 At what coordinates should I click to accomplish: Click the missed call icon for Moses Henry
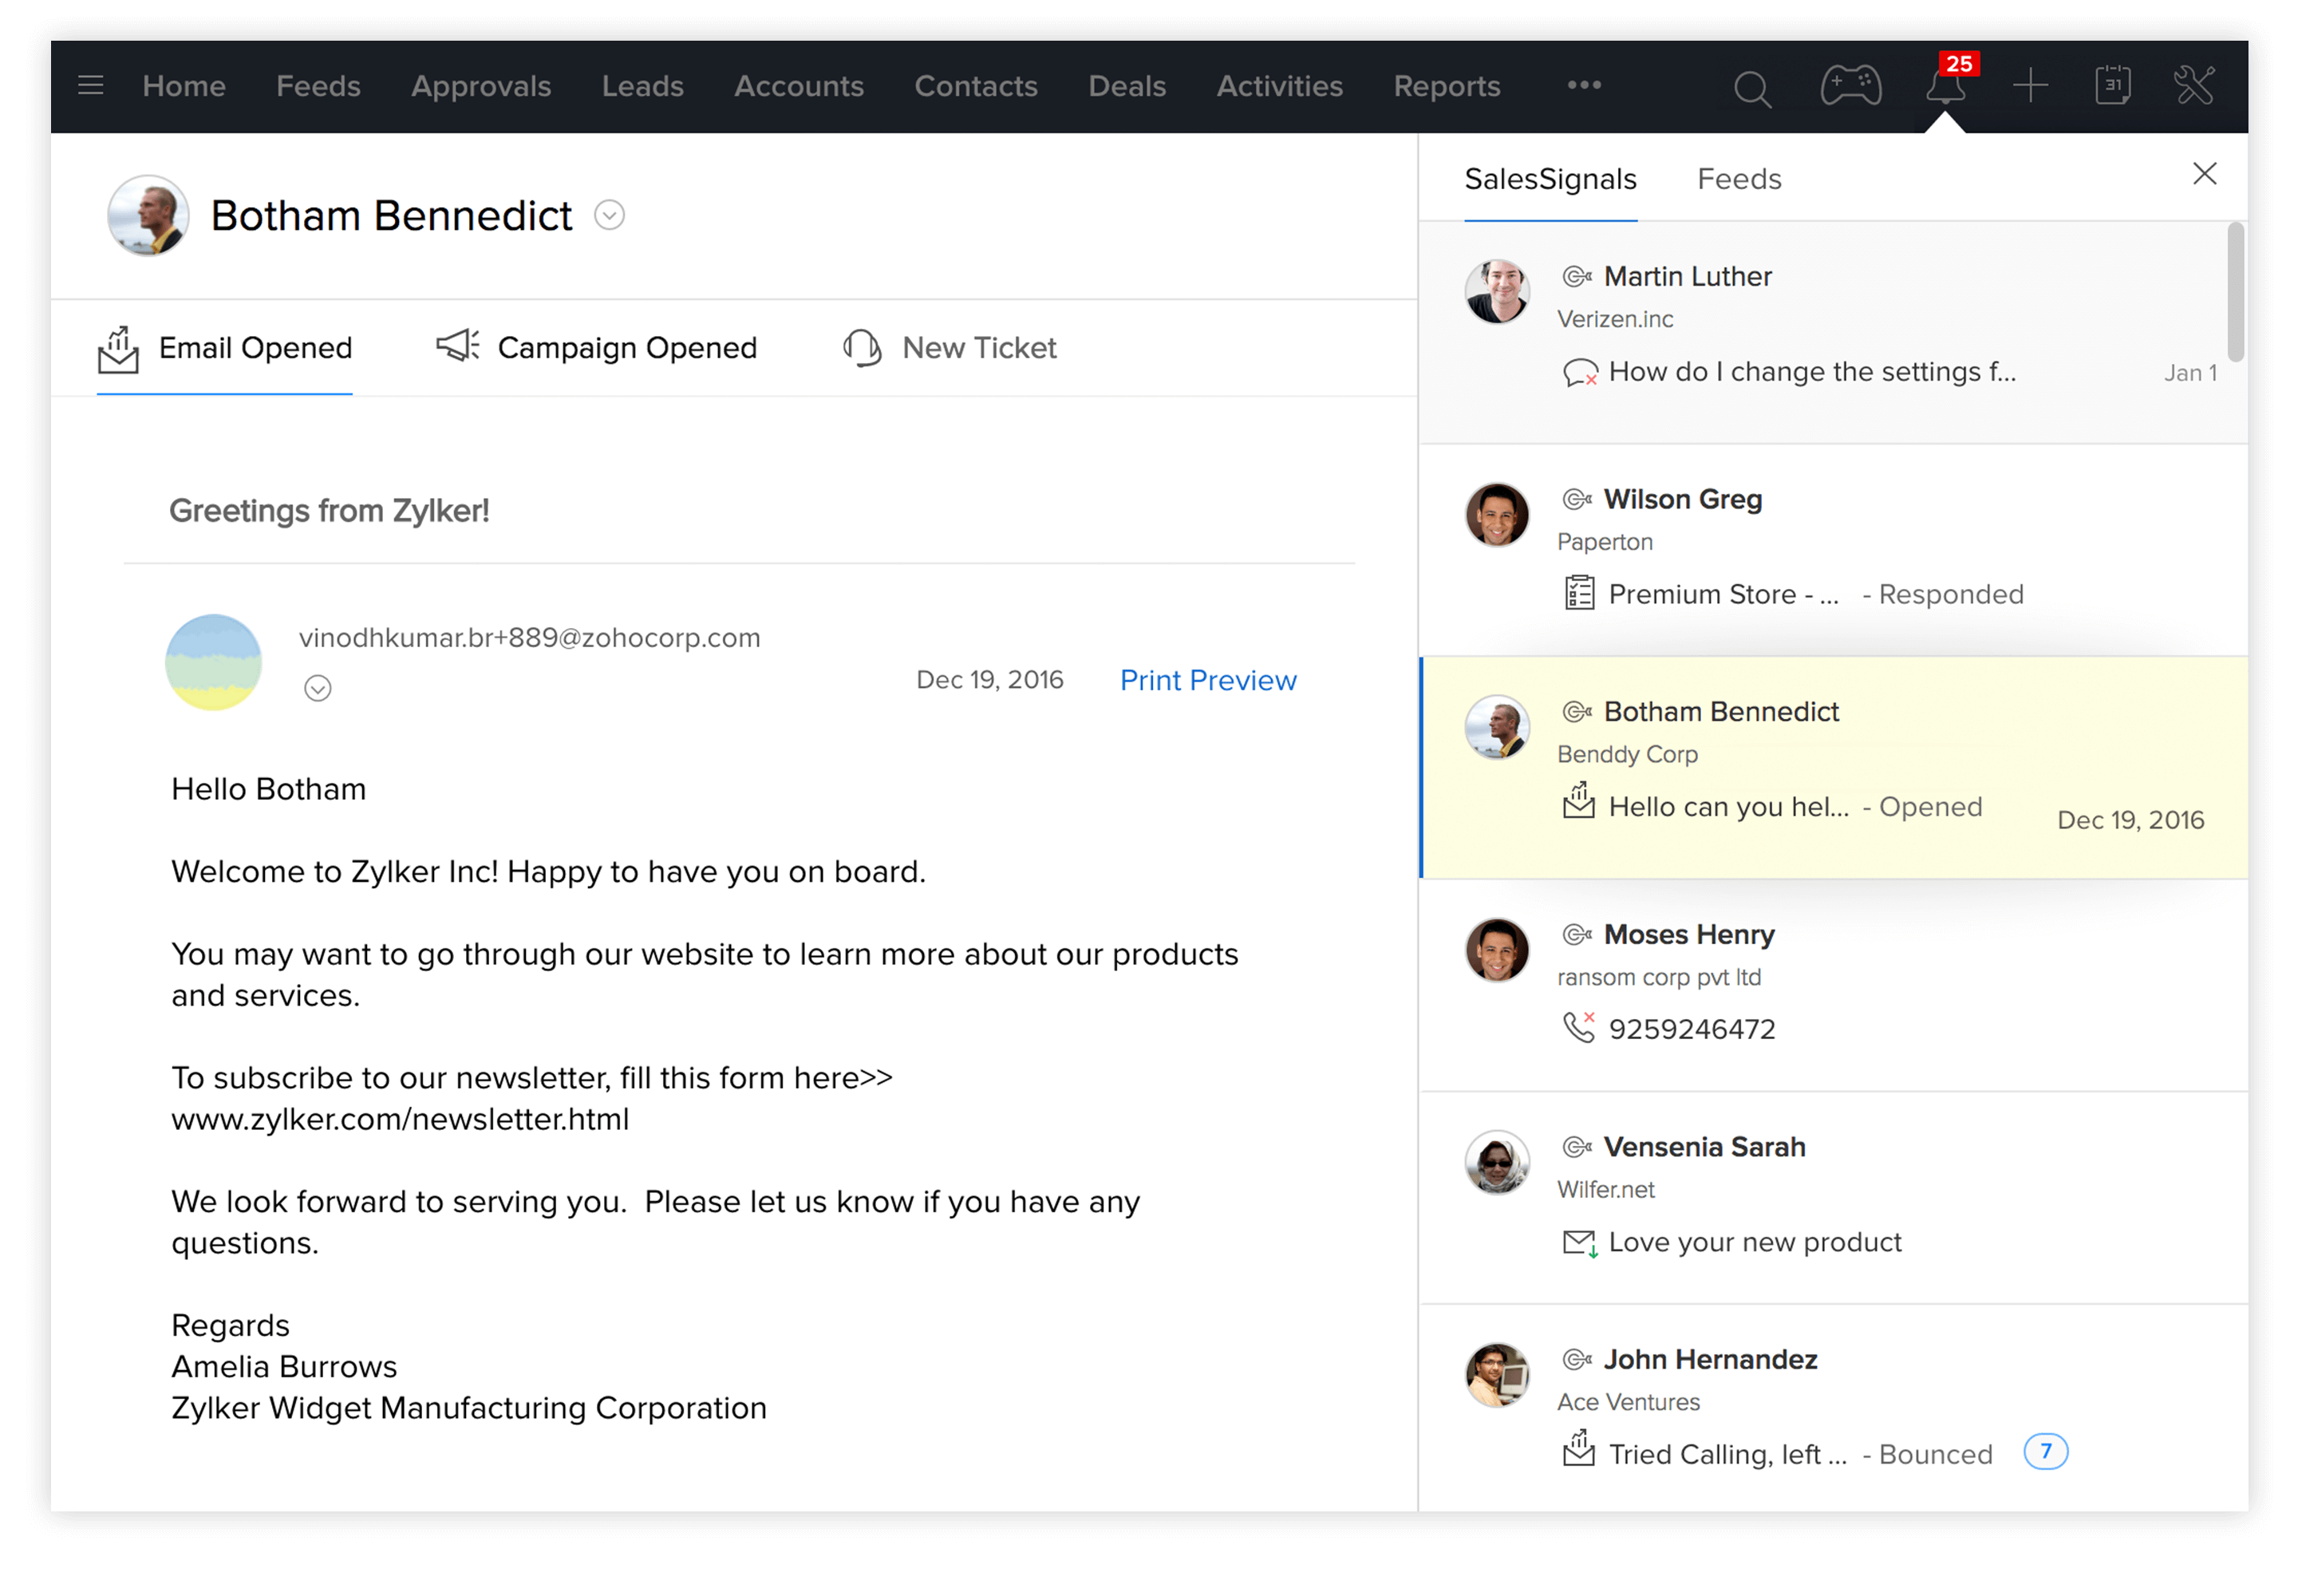[x=1578, y=1027]
